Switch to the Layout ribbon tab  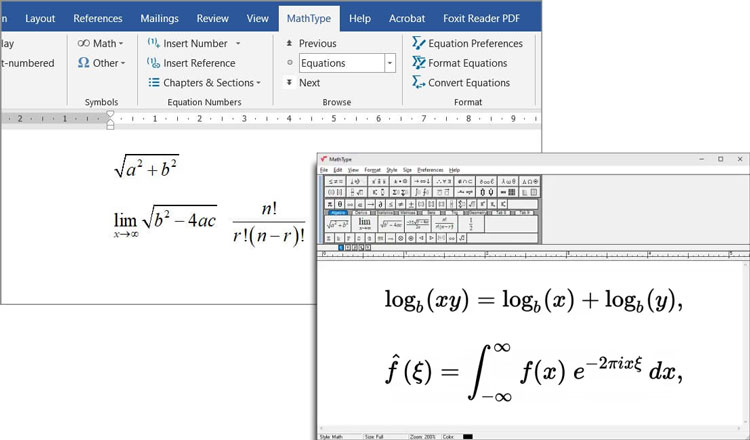click(40, 18)
